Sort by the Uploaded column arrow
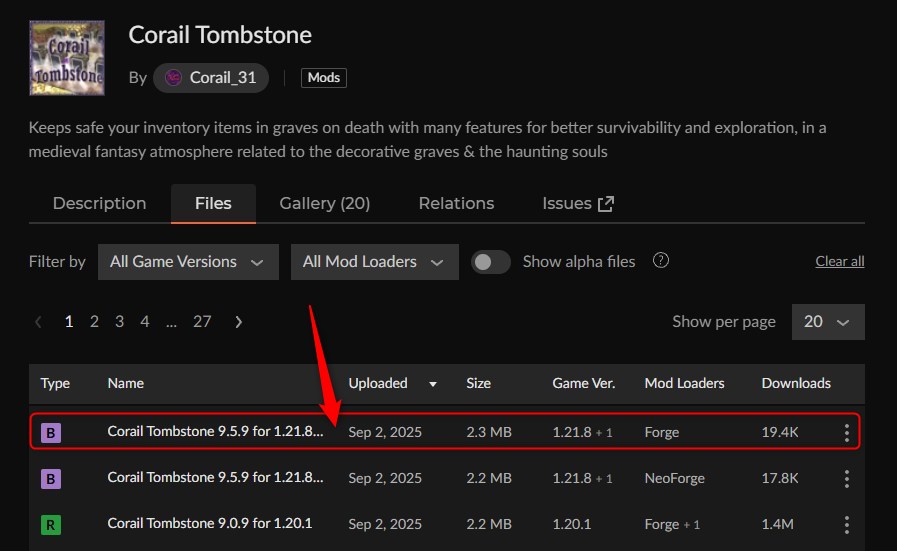 (x=433, y=384)
